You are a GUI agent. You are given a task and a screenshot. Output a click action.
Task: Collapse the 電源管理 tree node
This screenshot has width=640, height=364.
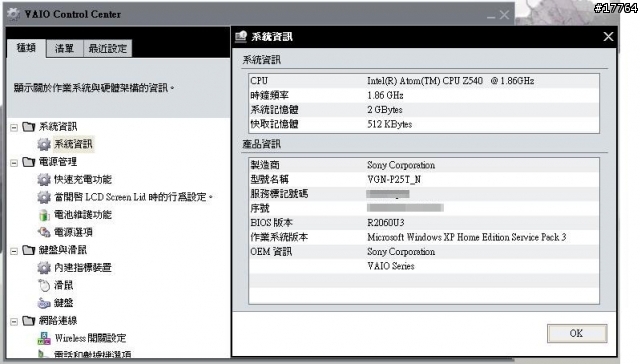click(x=14, y=163)
